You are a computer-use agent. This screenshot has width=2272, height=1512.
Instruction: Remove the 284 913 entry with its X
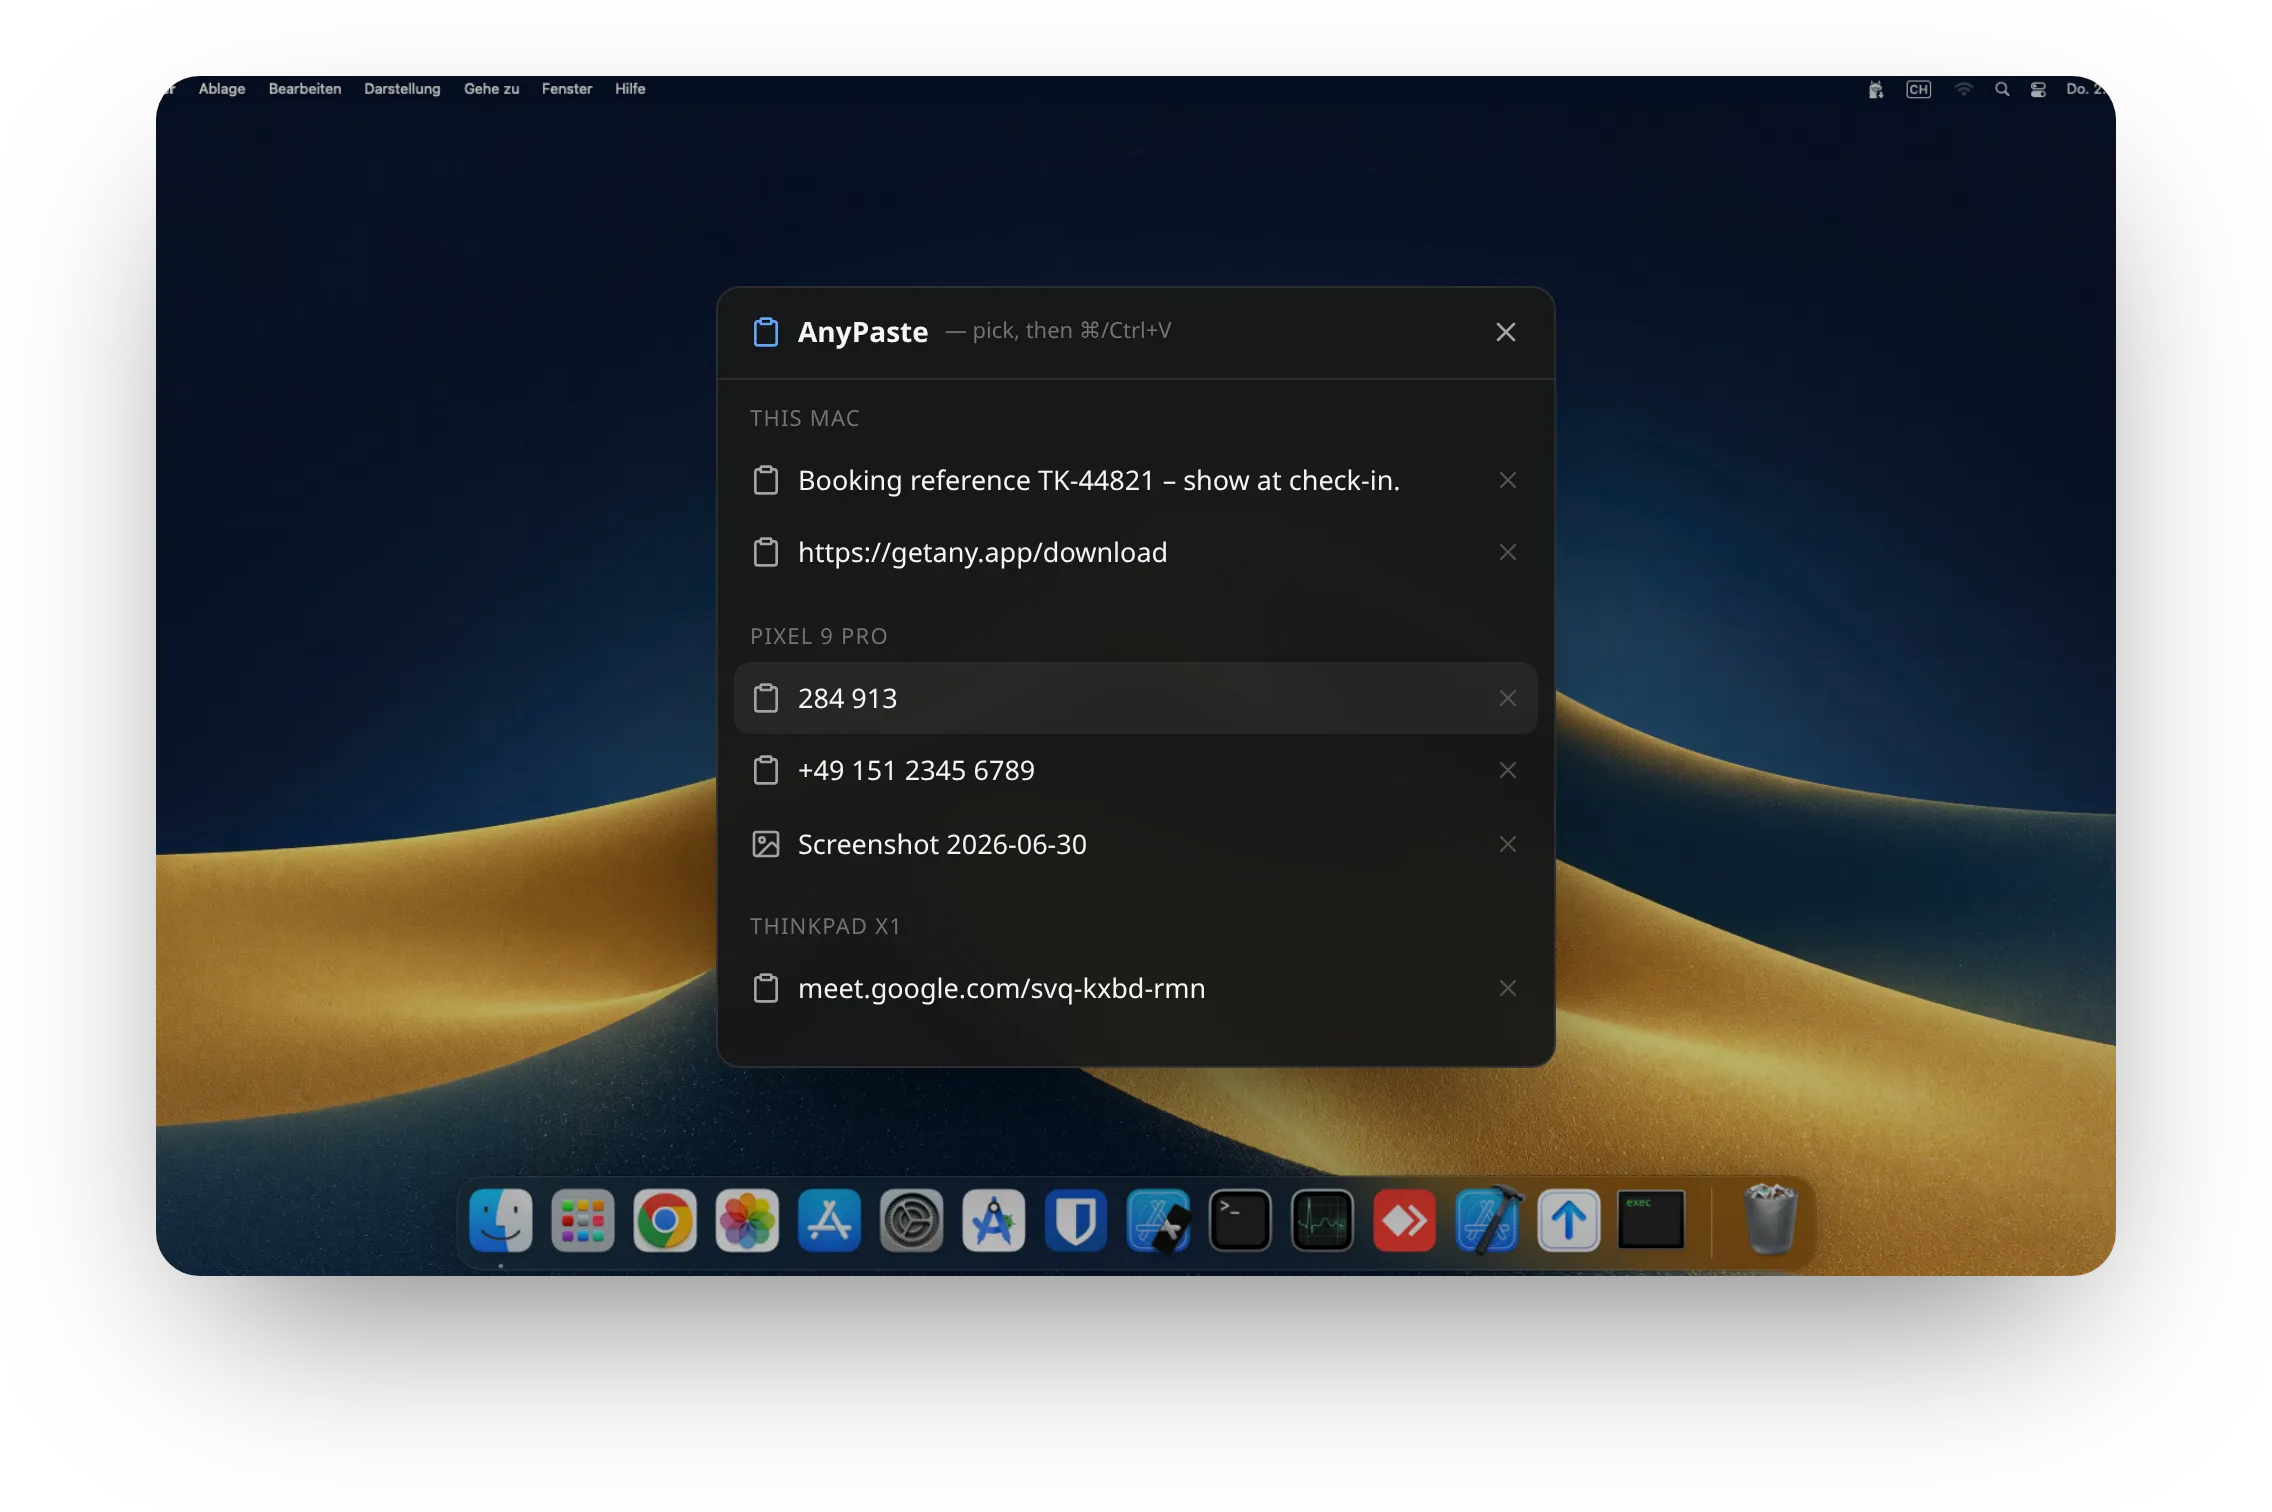point(1508,698)
